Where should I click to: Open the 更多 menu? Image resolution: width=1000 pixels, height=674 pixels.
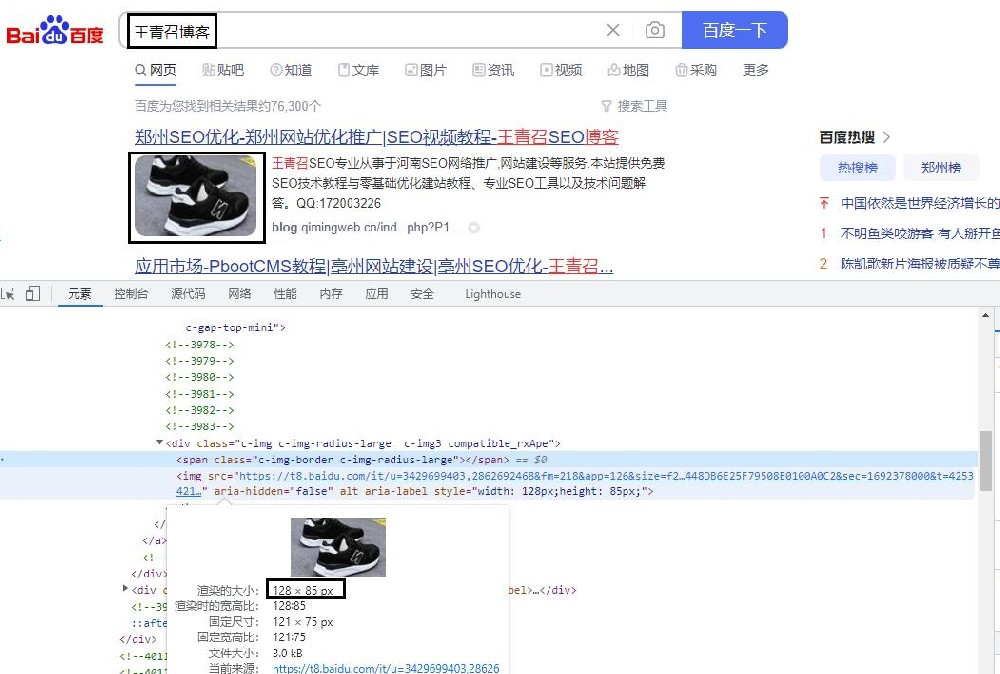(756, 70)
